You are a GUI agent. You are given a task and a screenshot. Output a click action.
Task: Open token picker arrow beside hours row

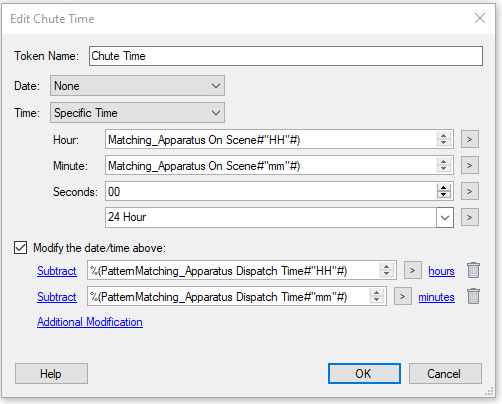[x=413, y=270]
